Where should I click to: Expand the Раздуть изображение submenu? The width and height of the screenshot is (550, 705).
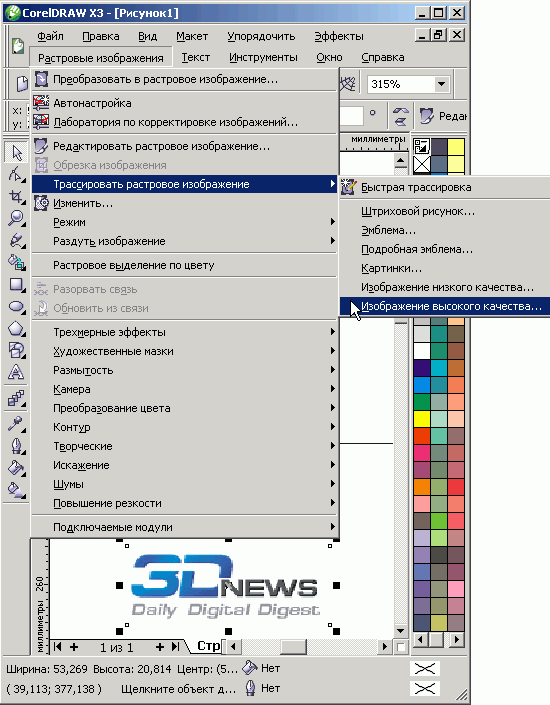pos(332,241)
